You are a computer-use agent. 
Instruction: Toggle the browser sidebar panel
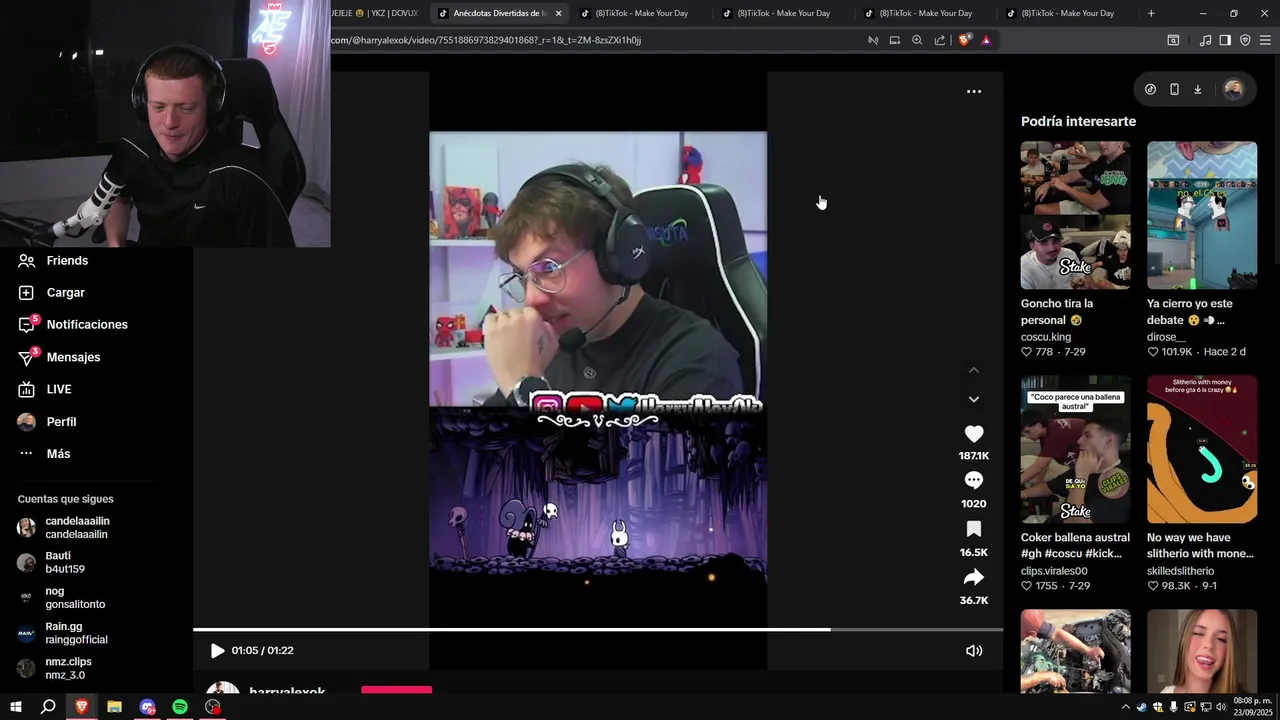click(x=1225, y=40)
